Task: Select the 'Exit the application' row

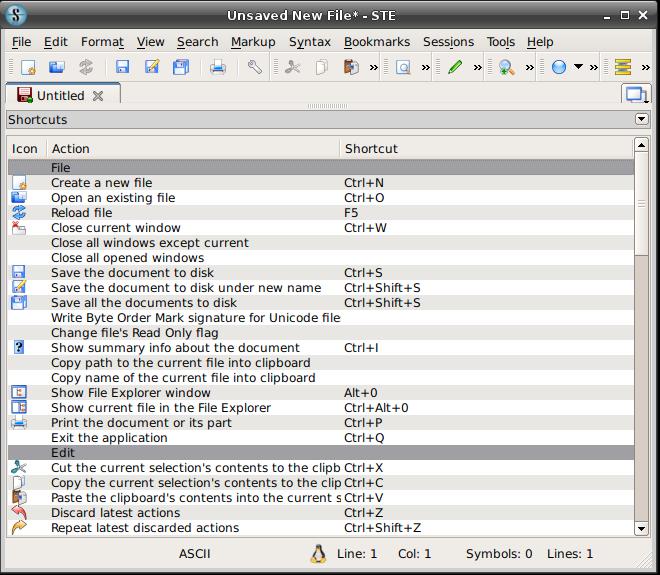Action: [321, 438]
